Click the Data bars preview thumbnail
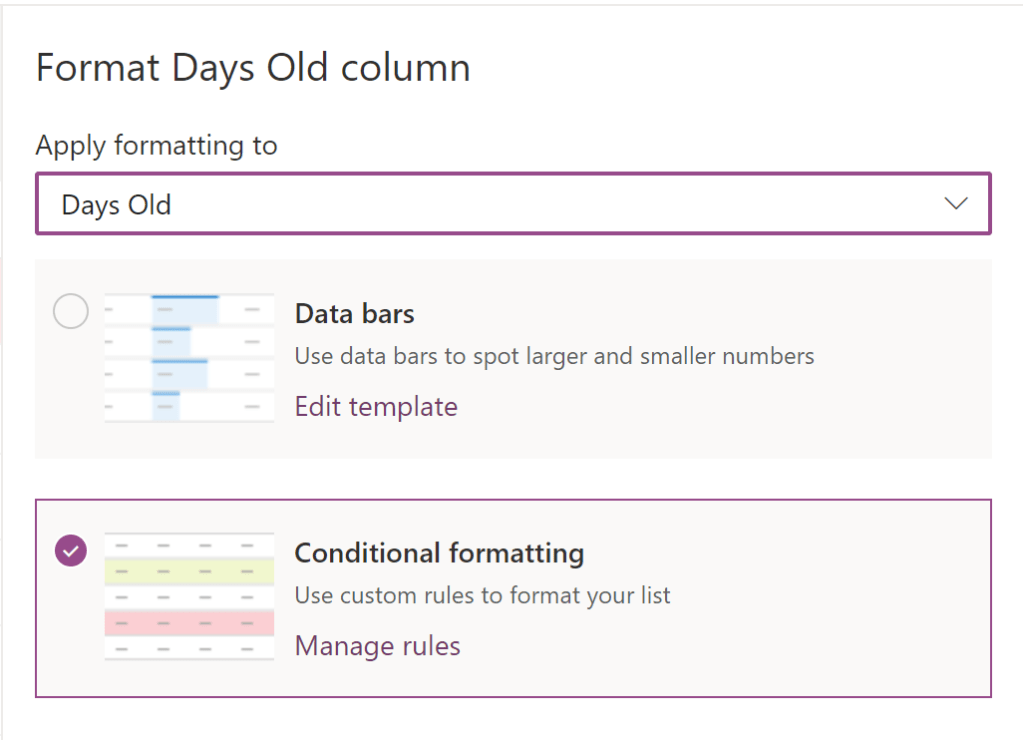 (189, 357)
